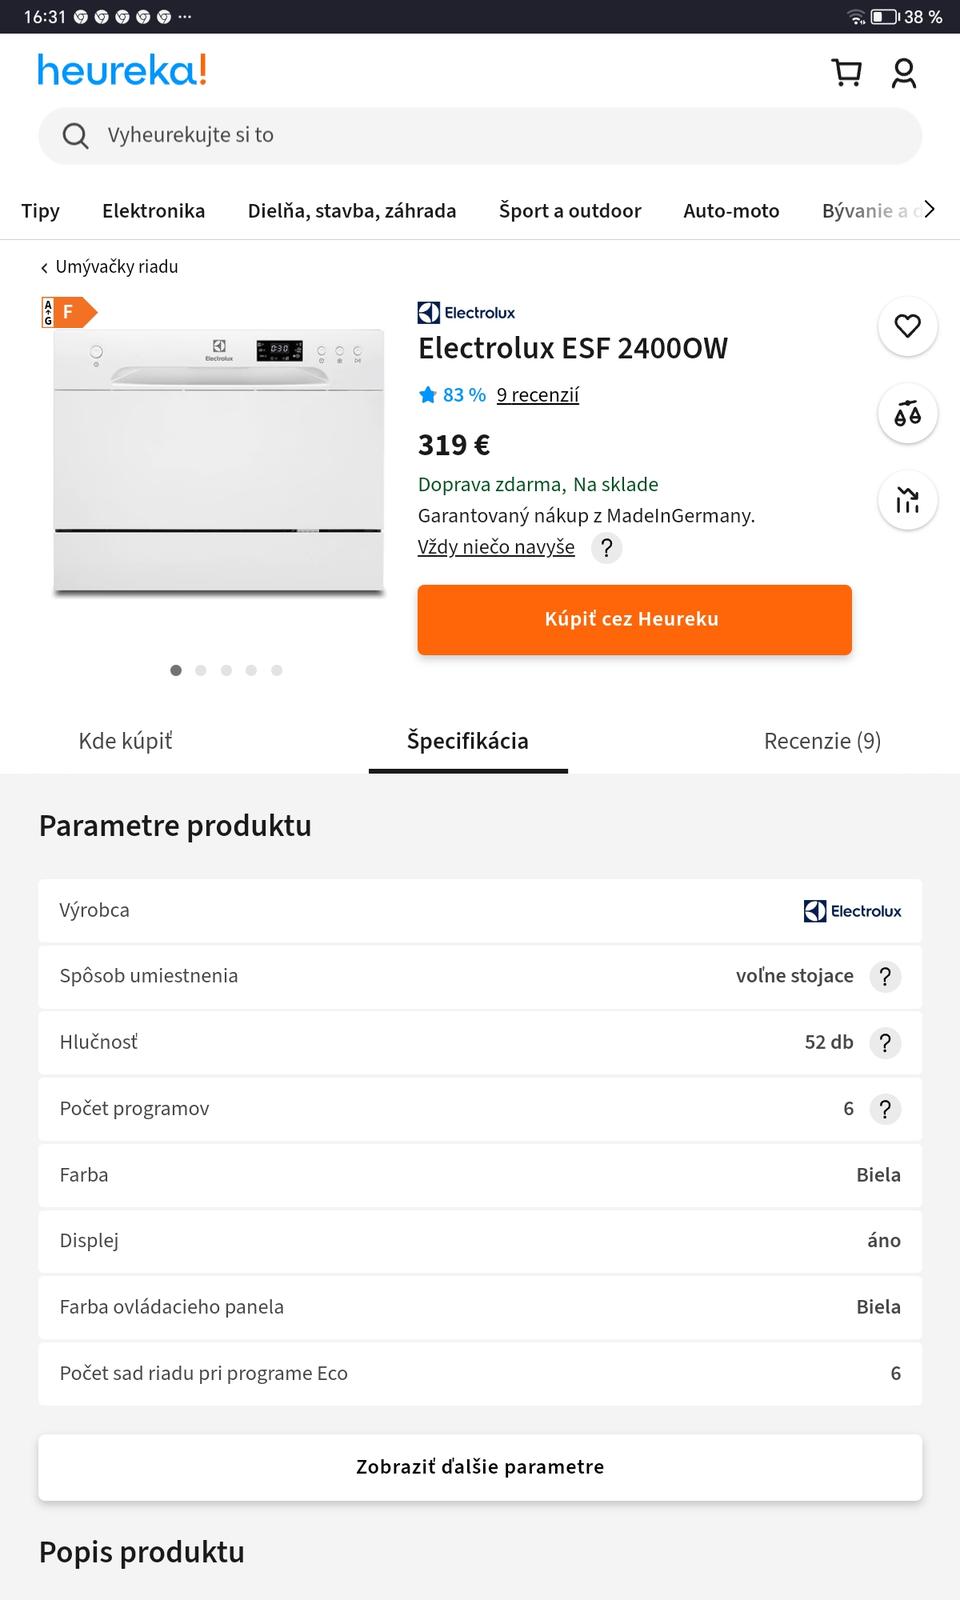The image size is (960, 1600).
Task: Open Elektronika category menu
Action: click(x=153, y=211)
